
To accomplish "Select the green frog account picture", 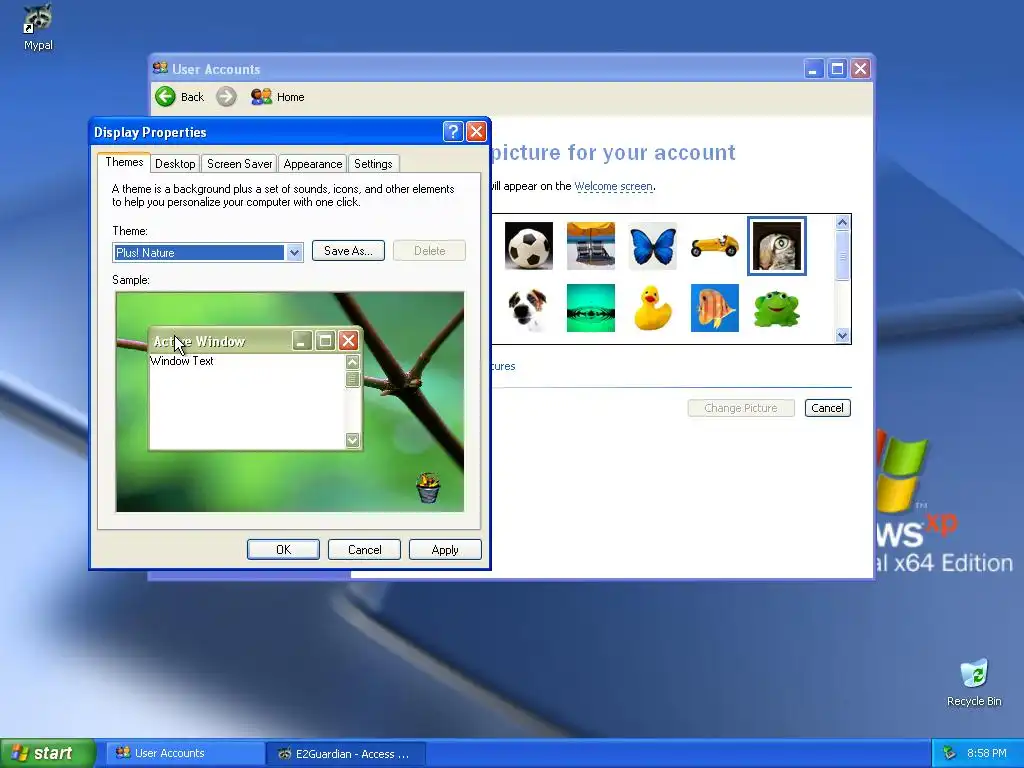I will pos(776,308).
